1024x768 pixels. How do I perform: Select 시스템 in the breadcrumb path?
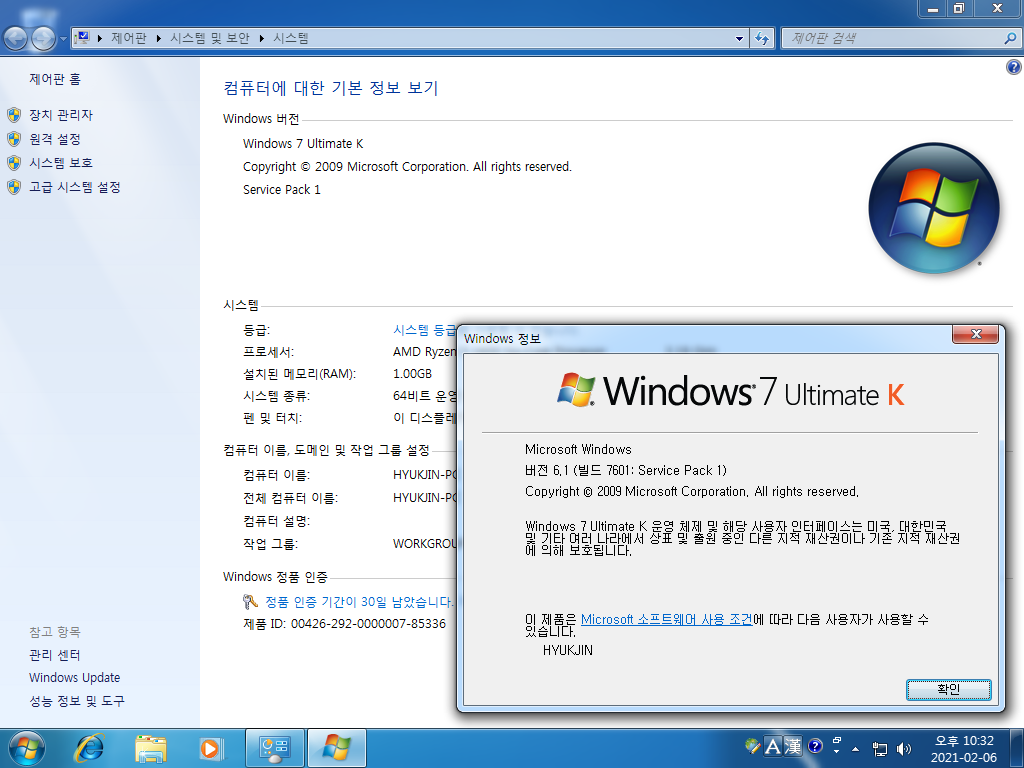[x=291, y=38]
